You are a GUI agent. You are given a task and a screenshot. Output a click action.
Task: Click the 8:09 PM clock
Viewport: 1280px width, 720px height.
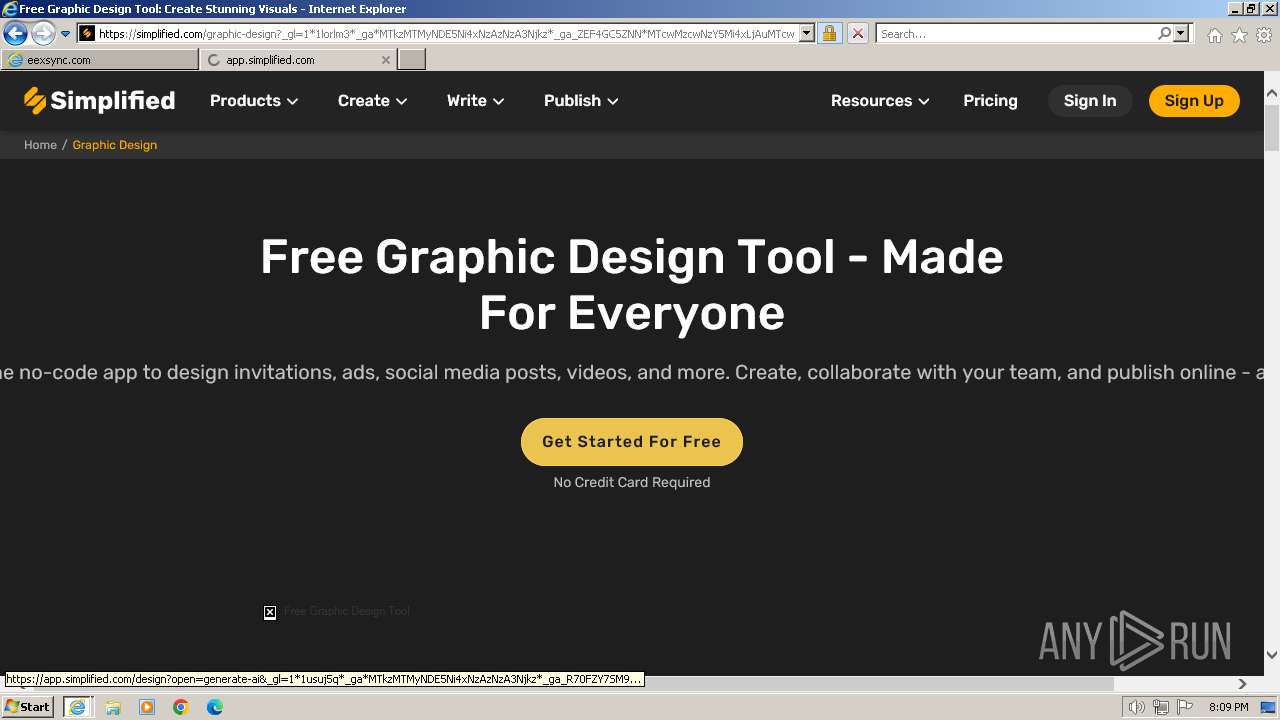[1228, 708]
